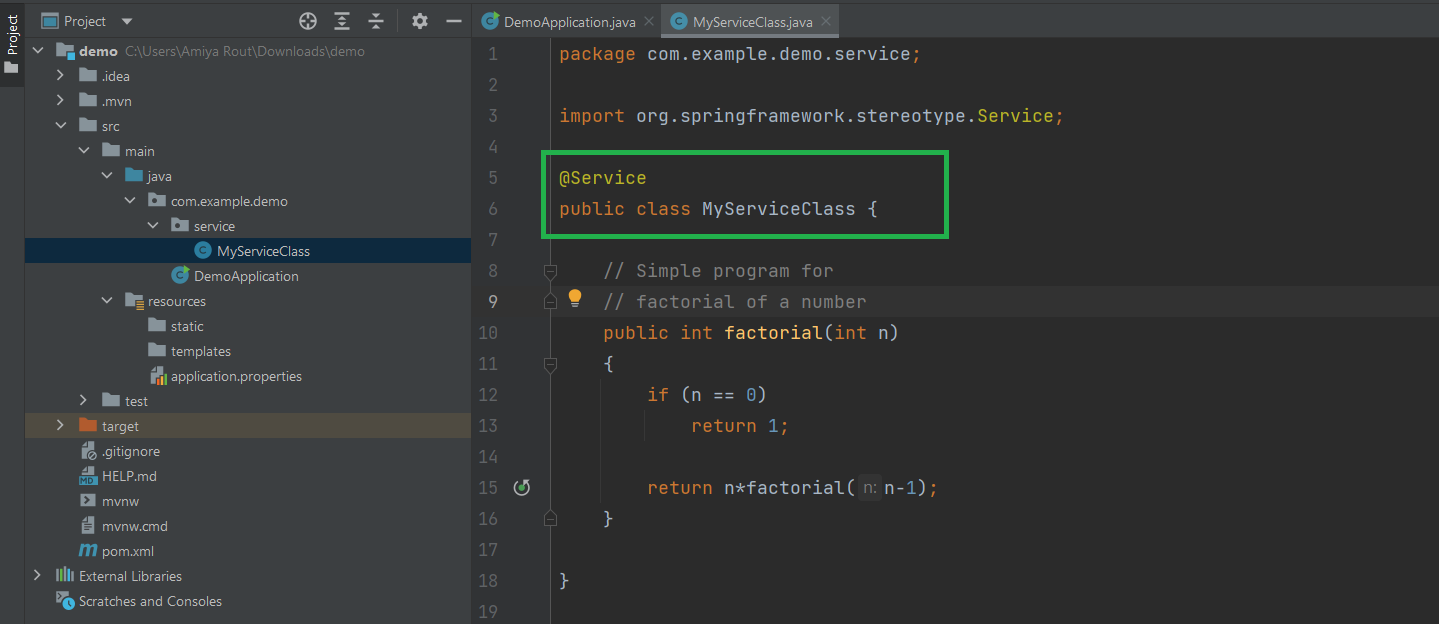Click the Service import on line 3
The width and height of the screenshot is (1439, 624).
[1015, 116]
